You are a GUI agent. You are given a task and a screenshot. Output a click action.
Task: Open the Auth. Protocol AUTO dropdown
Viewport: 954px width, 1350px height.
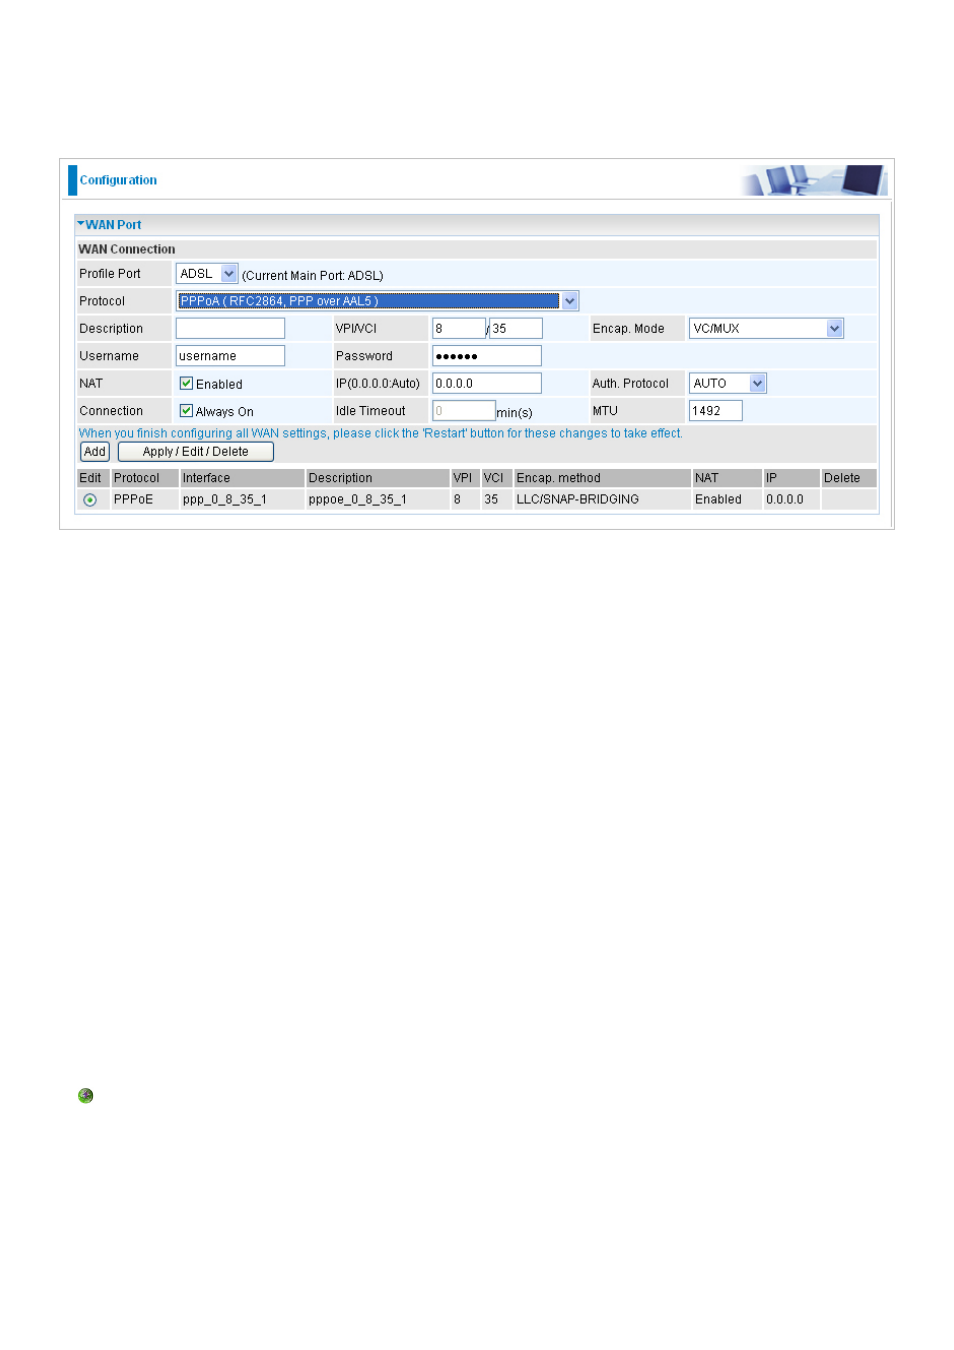click(728, 384)
